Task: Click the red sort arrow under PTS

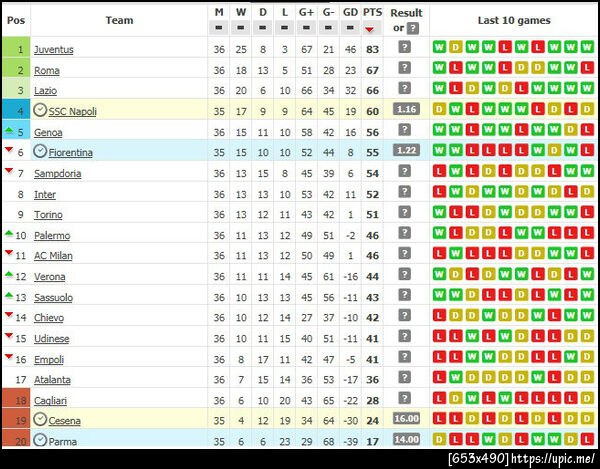Action: [x=372, y=30]
